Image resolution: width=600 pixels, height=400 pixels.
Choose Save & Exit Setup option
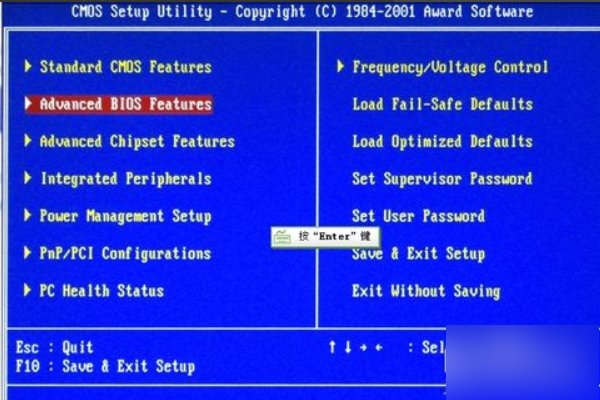419,253
